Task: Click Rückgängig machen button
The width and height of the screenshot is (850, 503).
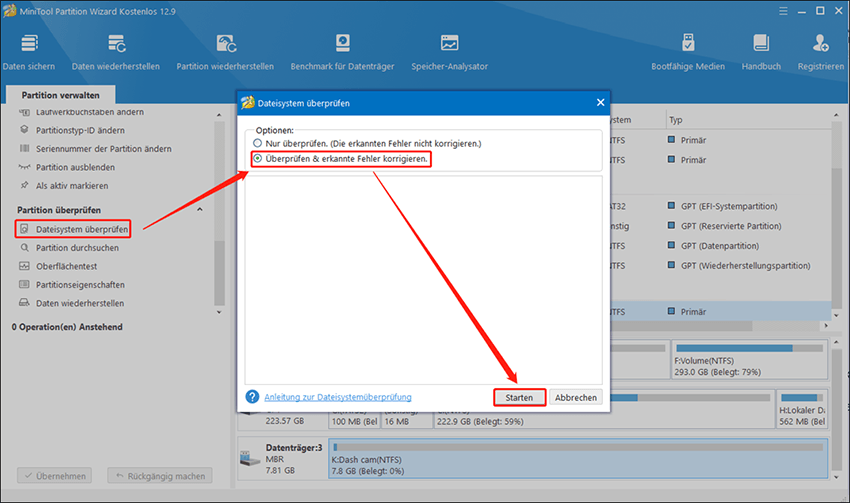Action: (160, 476)
